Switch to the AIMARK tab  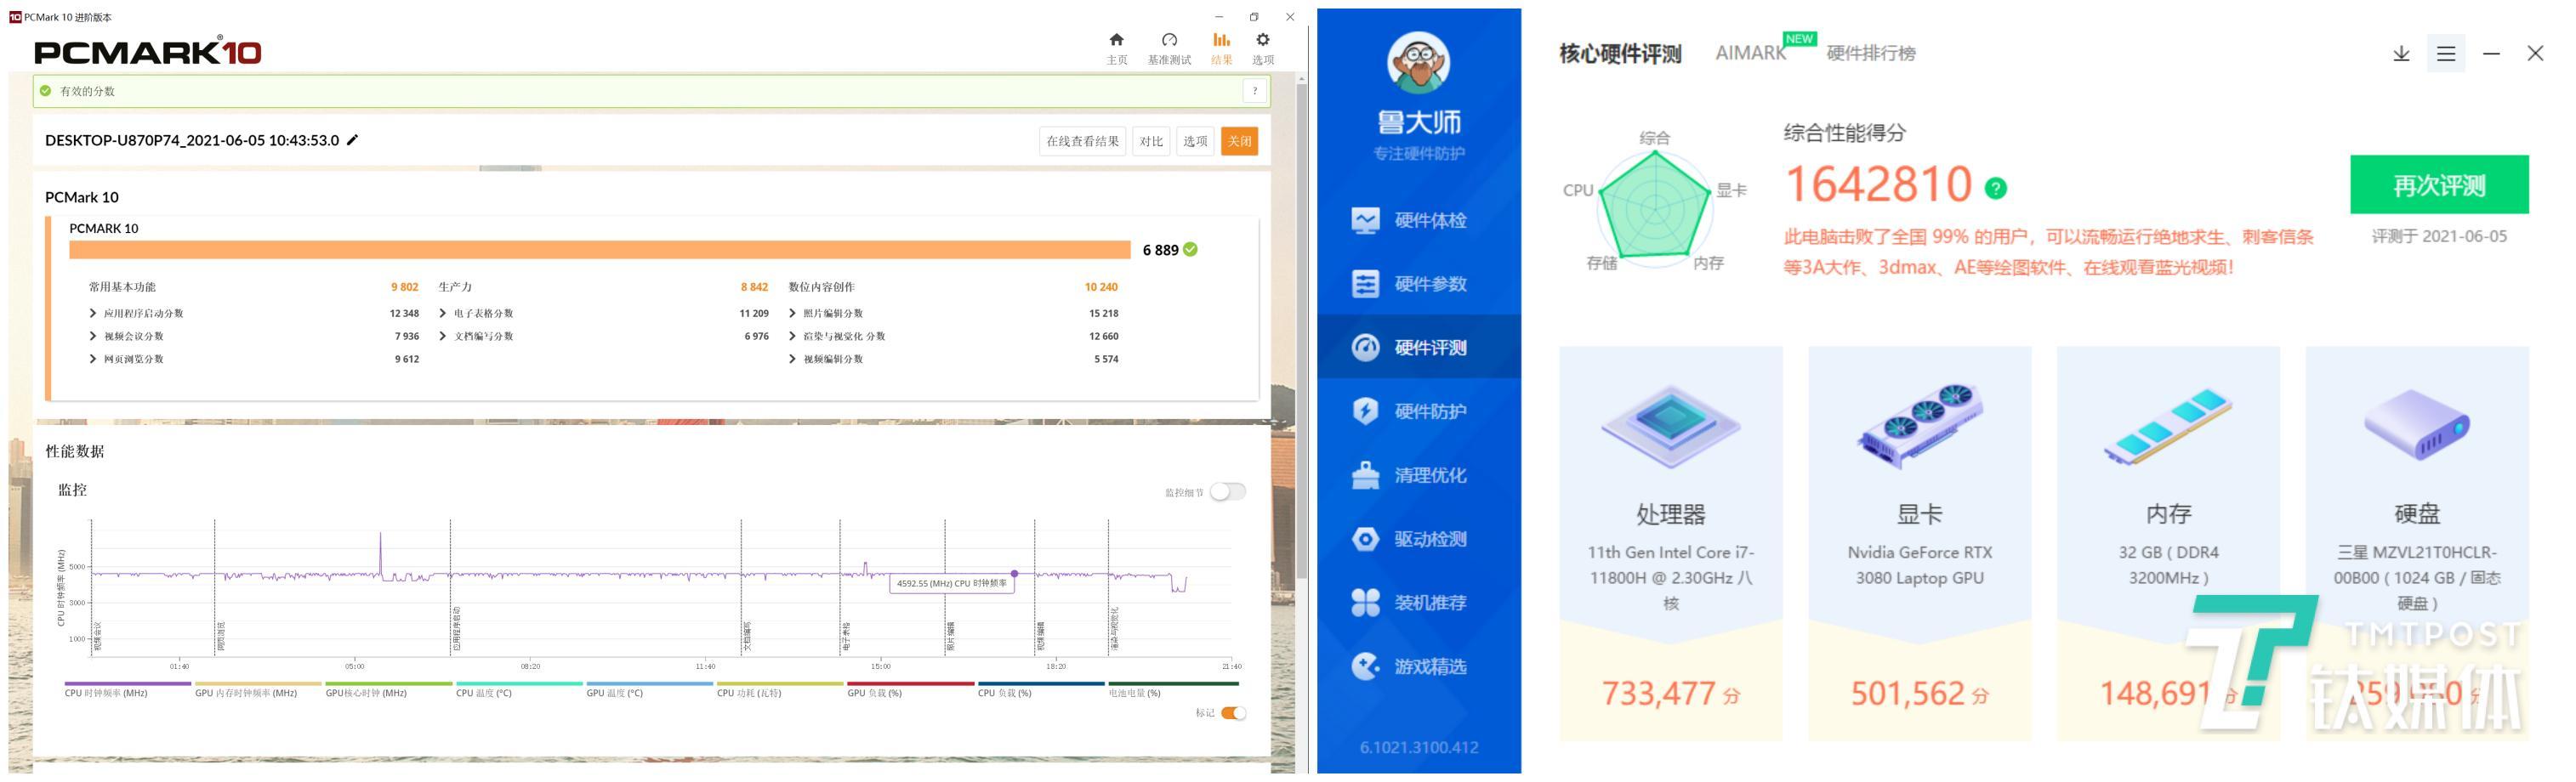[x=1750, y=52]
